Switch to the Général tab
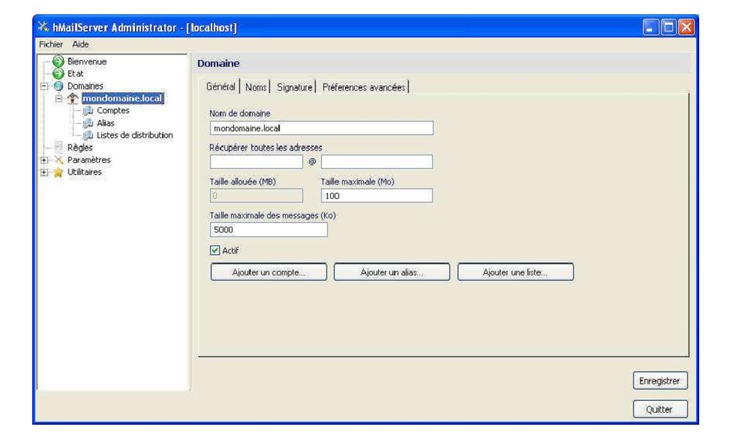Screen dimensions: 739x433 pos(221,87)
